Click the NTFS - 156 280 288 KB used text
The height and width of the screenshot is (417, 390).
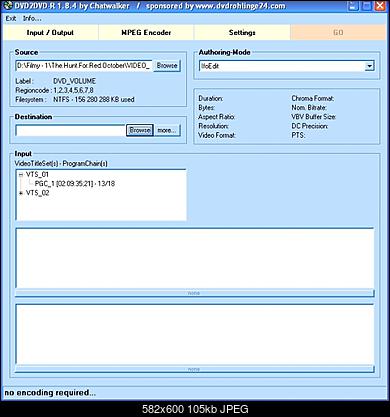[x=94, y=99]
